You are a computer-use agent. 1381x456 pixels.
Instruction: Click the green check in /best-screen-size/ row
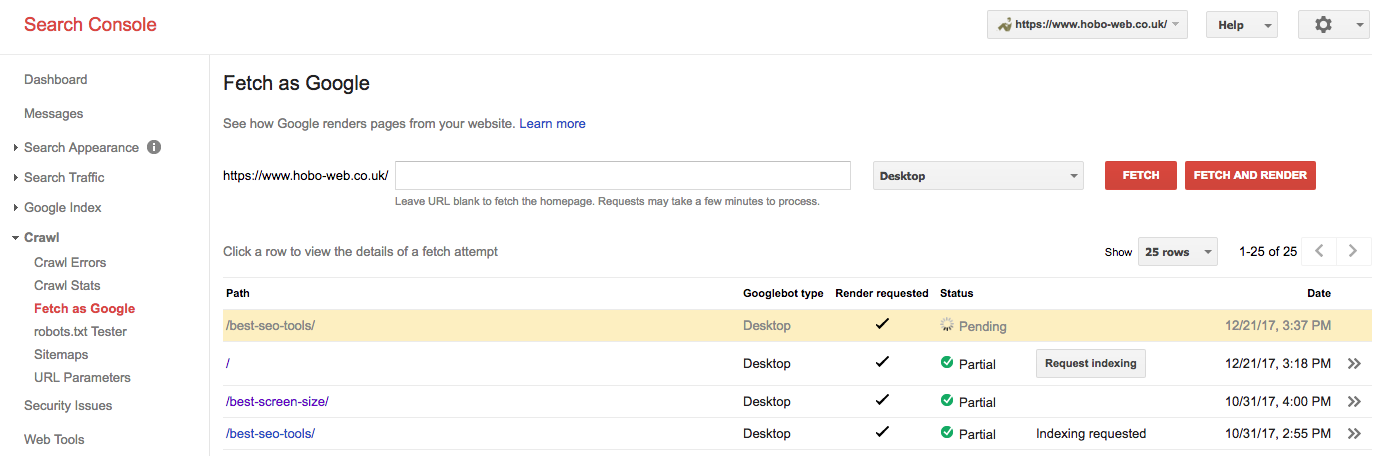(x=947, y=401)
